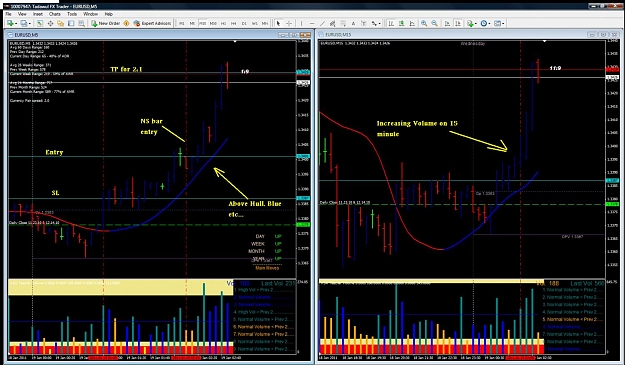
Task: Switch chart to D1 timeframe
Action: [x=244, y=24]
